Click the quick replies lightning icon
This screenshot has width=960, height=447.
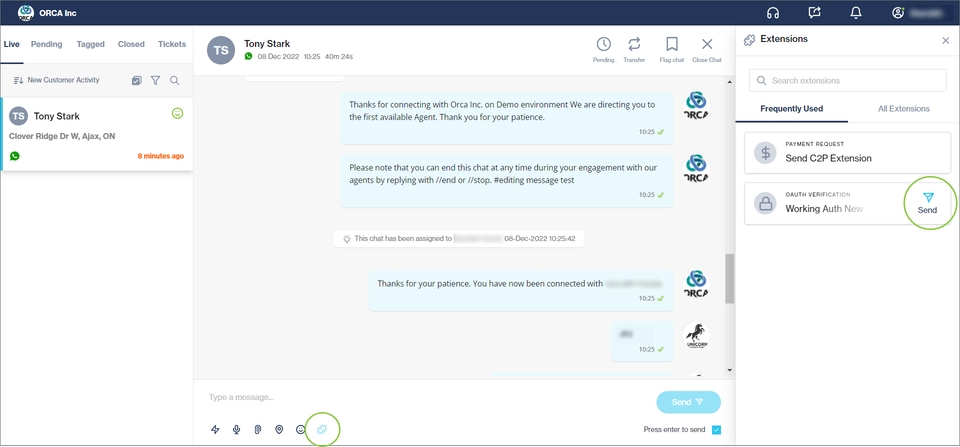(x=215, y=429)
